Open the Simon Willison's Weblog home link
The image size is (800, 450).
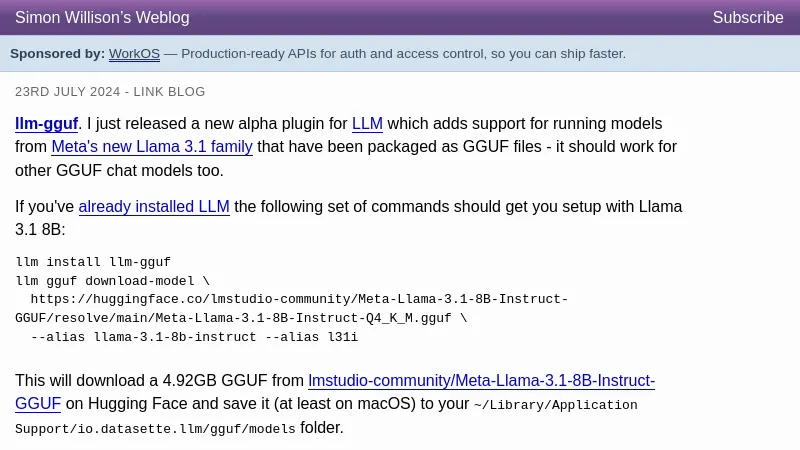tap(102, 18)
